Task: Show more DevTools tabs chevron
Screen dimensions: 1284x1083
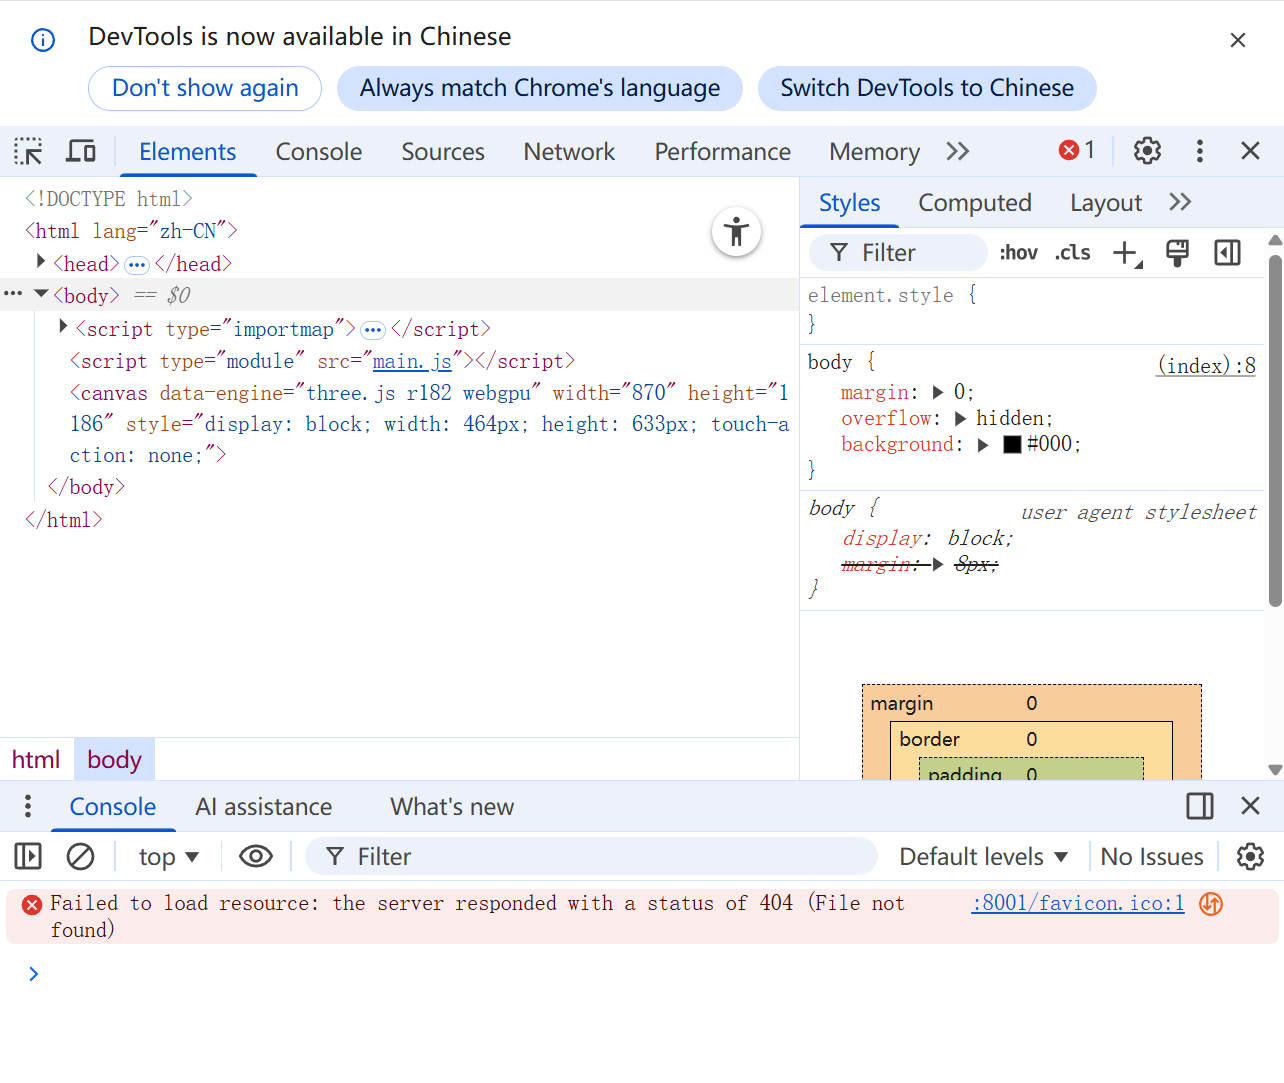Action: coord(958,151)
